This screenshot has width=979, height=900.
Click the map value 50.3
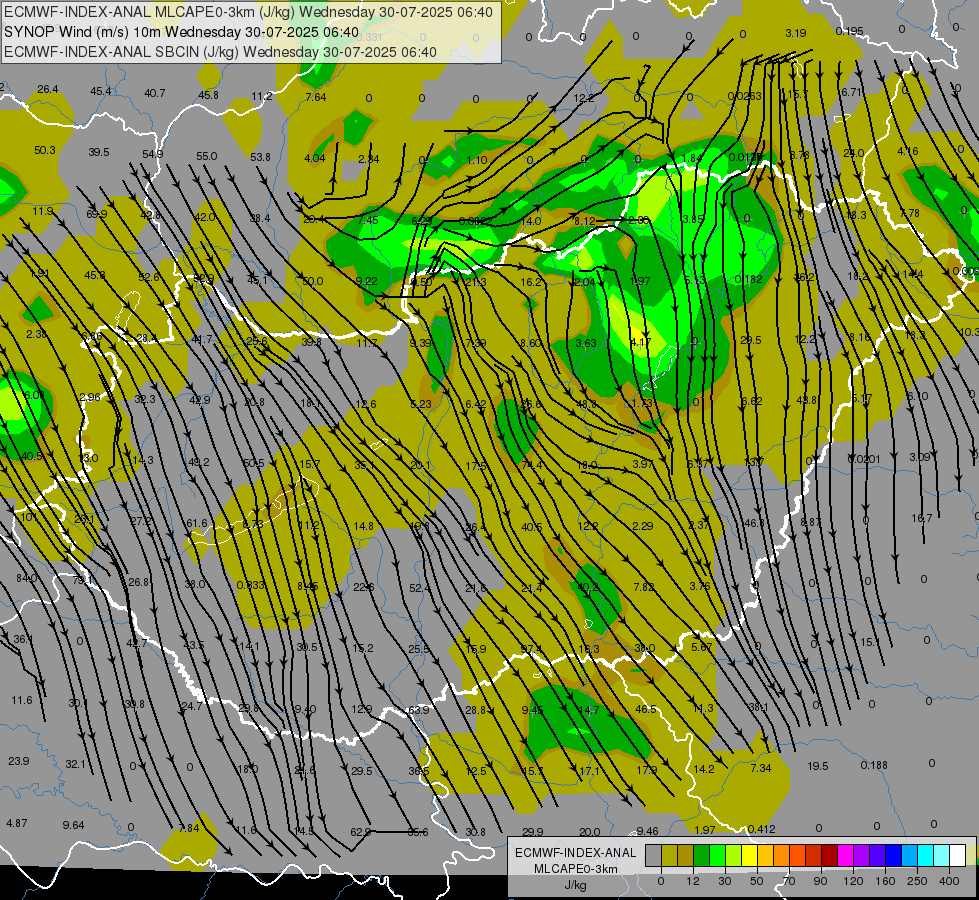click(x=44, y=150)
